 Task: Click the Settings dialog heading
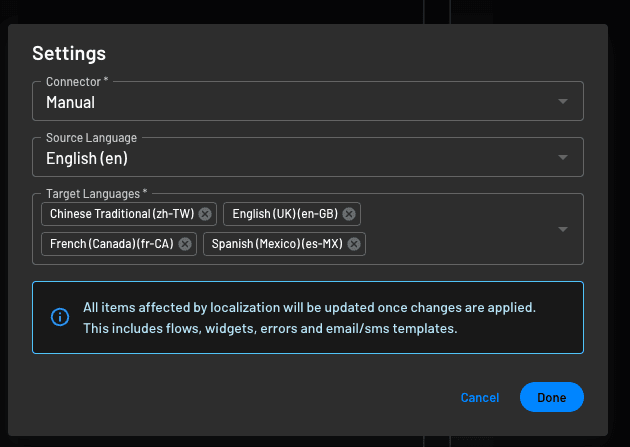[x=69, y=54]
